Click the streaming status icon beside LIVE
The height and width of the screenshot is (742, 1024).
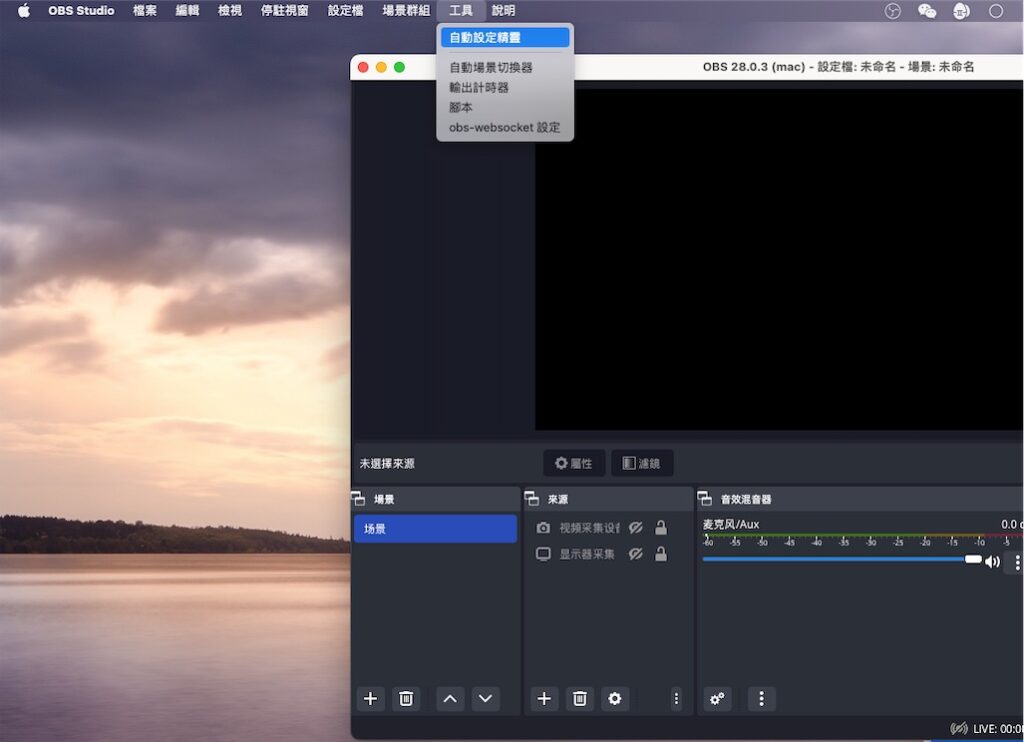pyautogui.click(x=959, y=728)
